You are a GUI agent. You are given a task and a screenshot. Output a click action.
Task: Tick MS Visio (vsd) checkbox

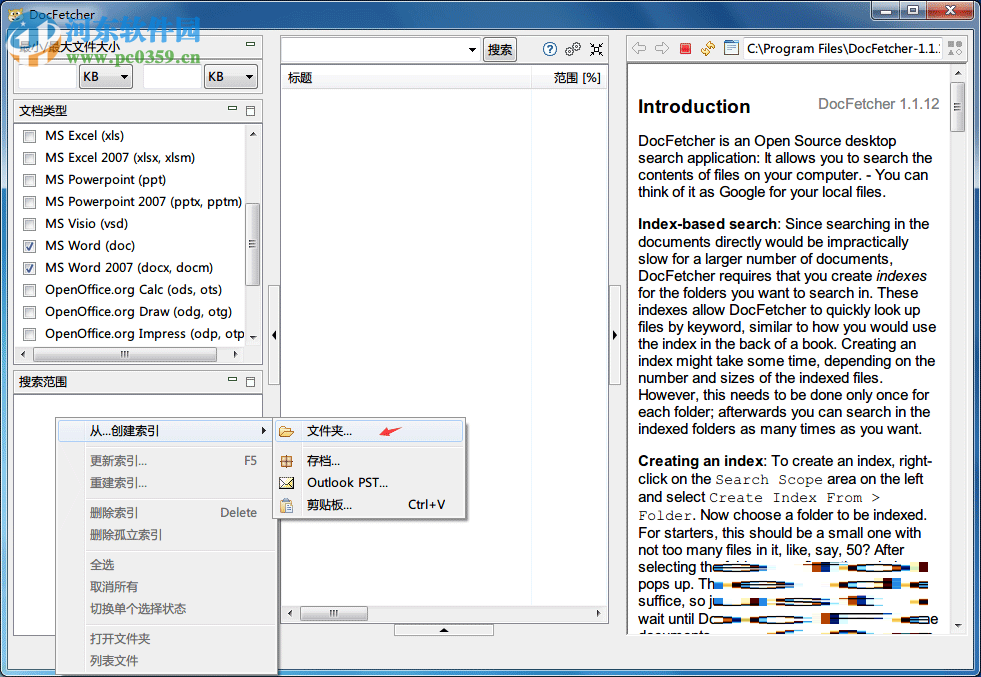click(29, 224)
